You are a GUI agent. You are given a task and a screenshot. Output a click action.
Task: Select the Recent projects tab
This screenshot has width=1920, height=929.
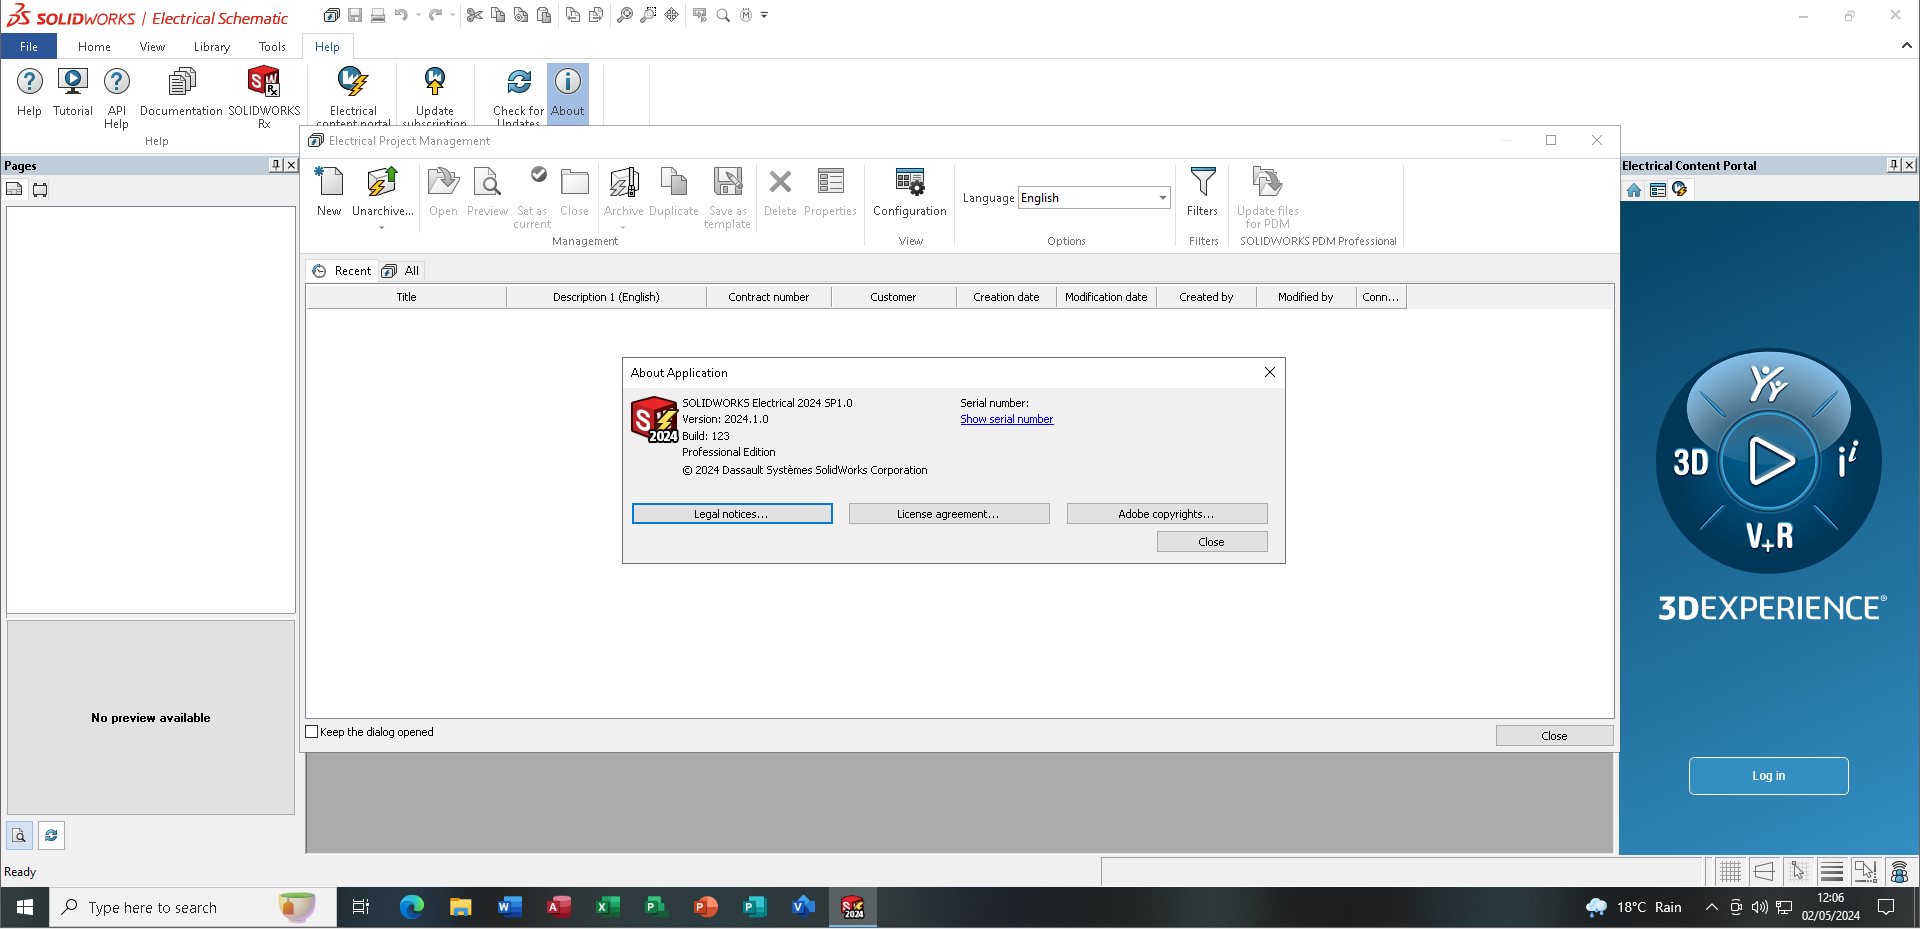click(x=342, y=271)
